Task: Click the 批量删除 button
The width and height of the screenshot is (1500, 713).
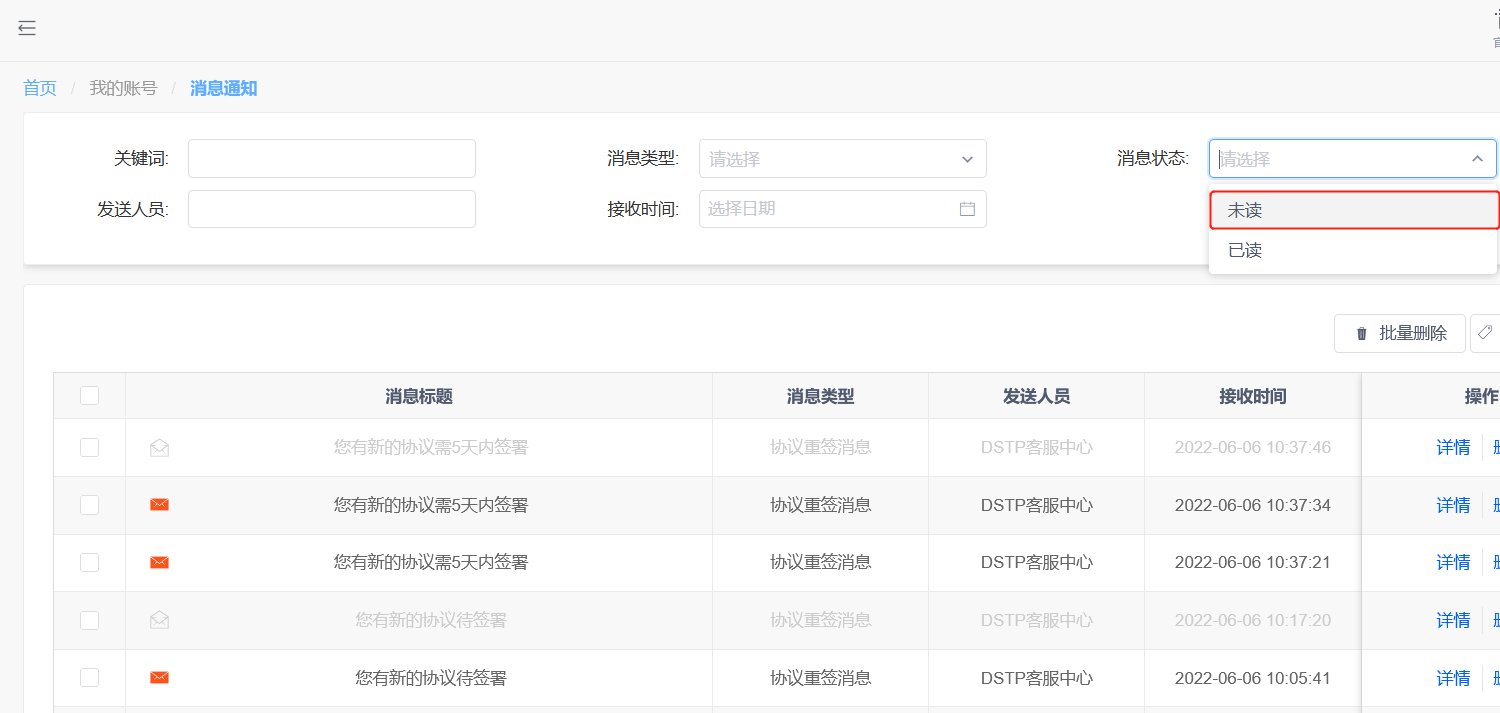Action: point(1400,333)
